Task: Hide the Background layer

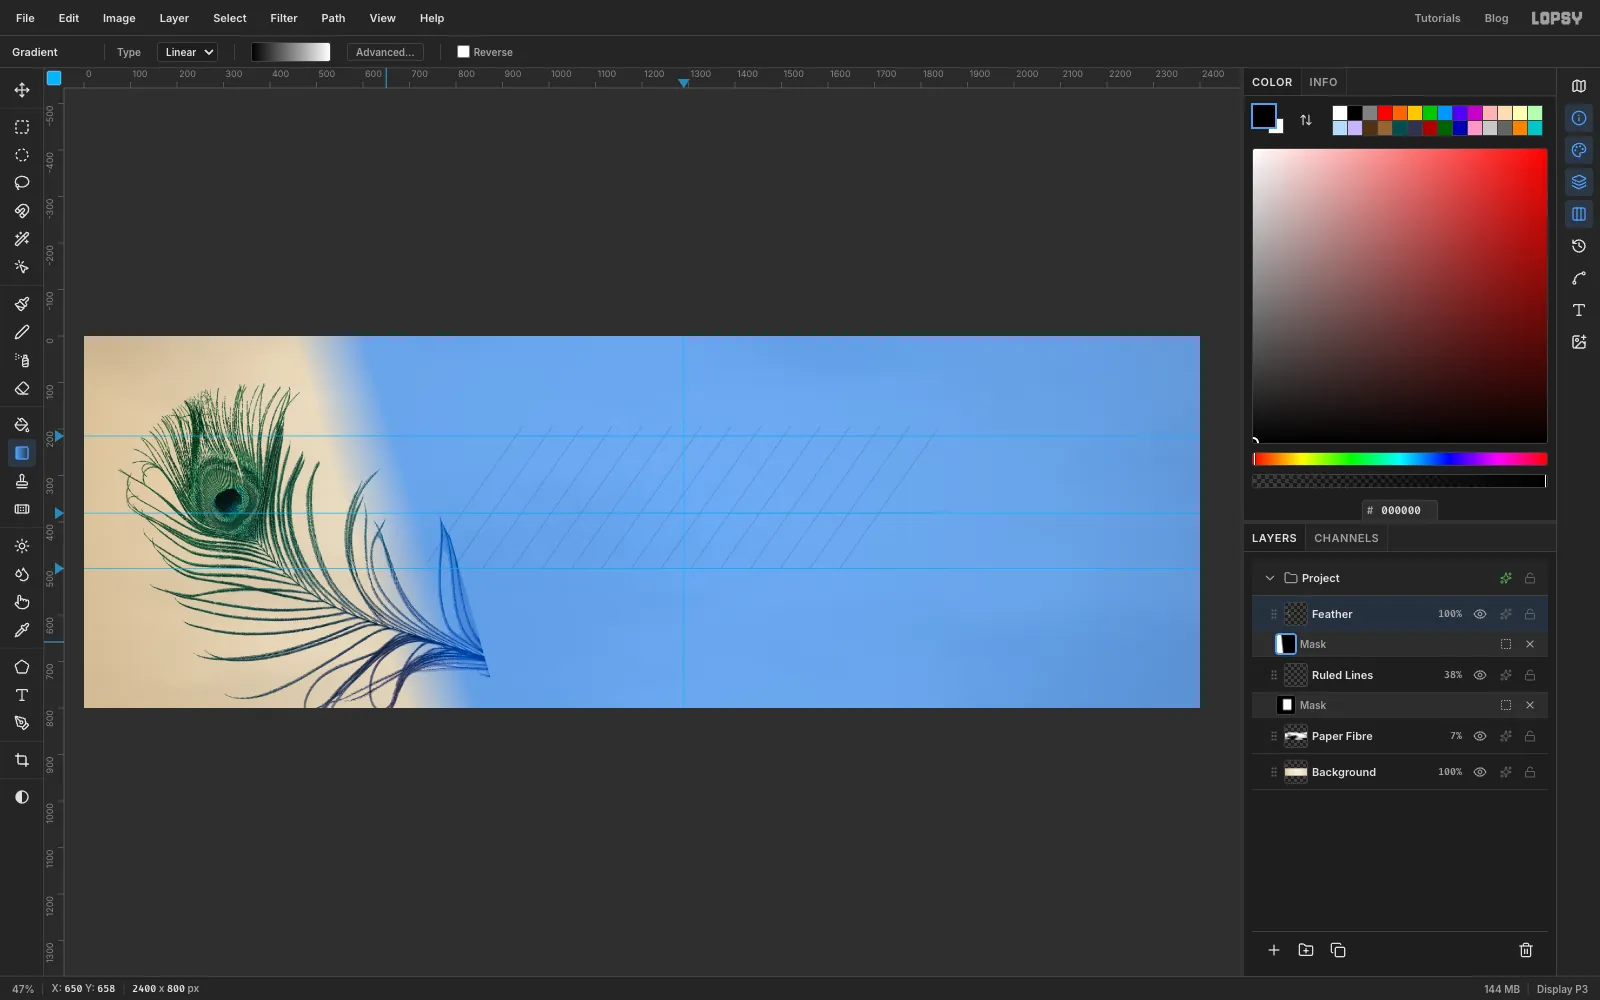Action: pyautogui.click(x=1480, y=772)
